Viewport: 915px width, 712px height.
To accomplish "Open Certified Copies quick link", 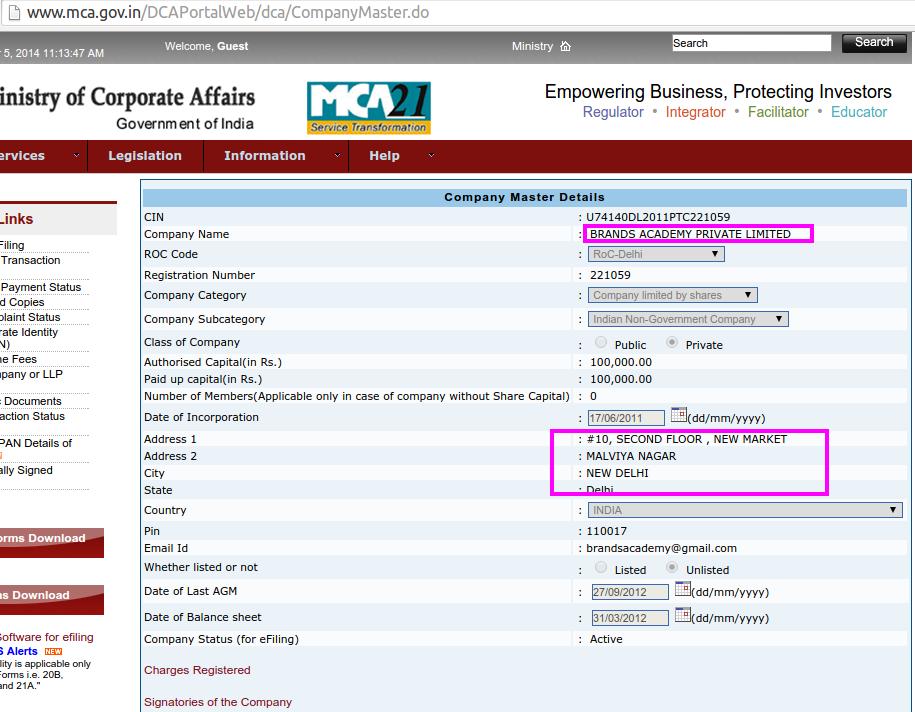I will pyautogui.click(x=22, y=302).
